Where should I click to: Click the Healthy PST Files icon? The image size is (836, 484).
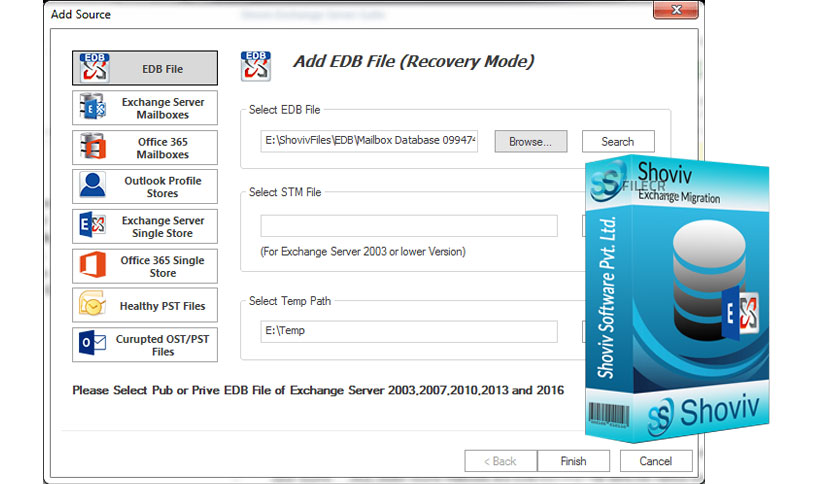click(92, 304)
